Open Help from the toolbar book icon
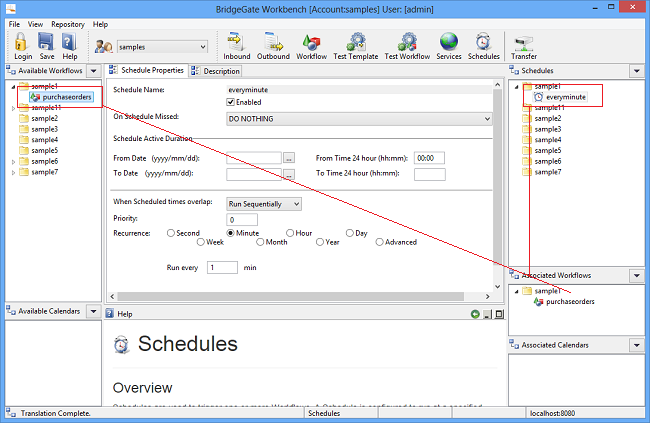650x423 pixels. tap(69, 42)
